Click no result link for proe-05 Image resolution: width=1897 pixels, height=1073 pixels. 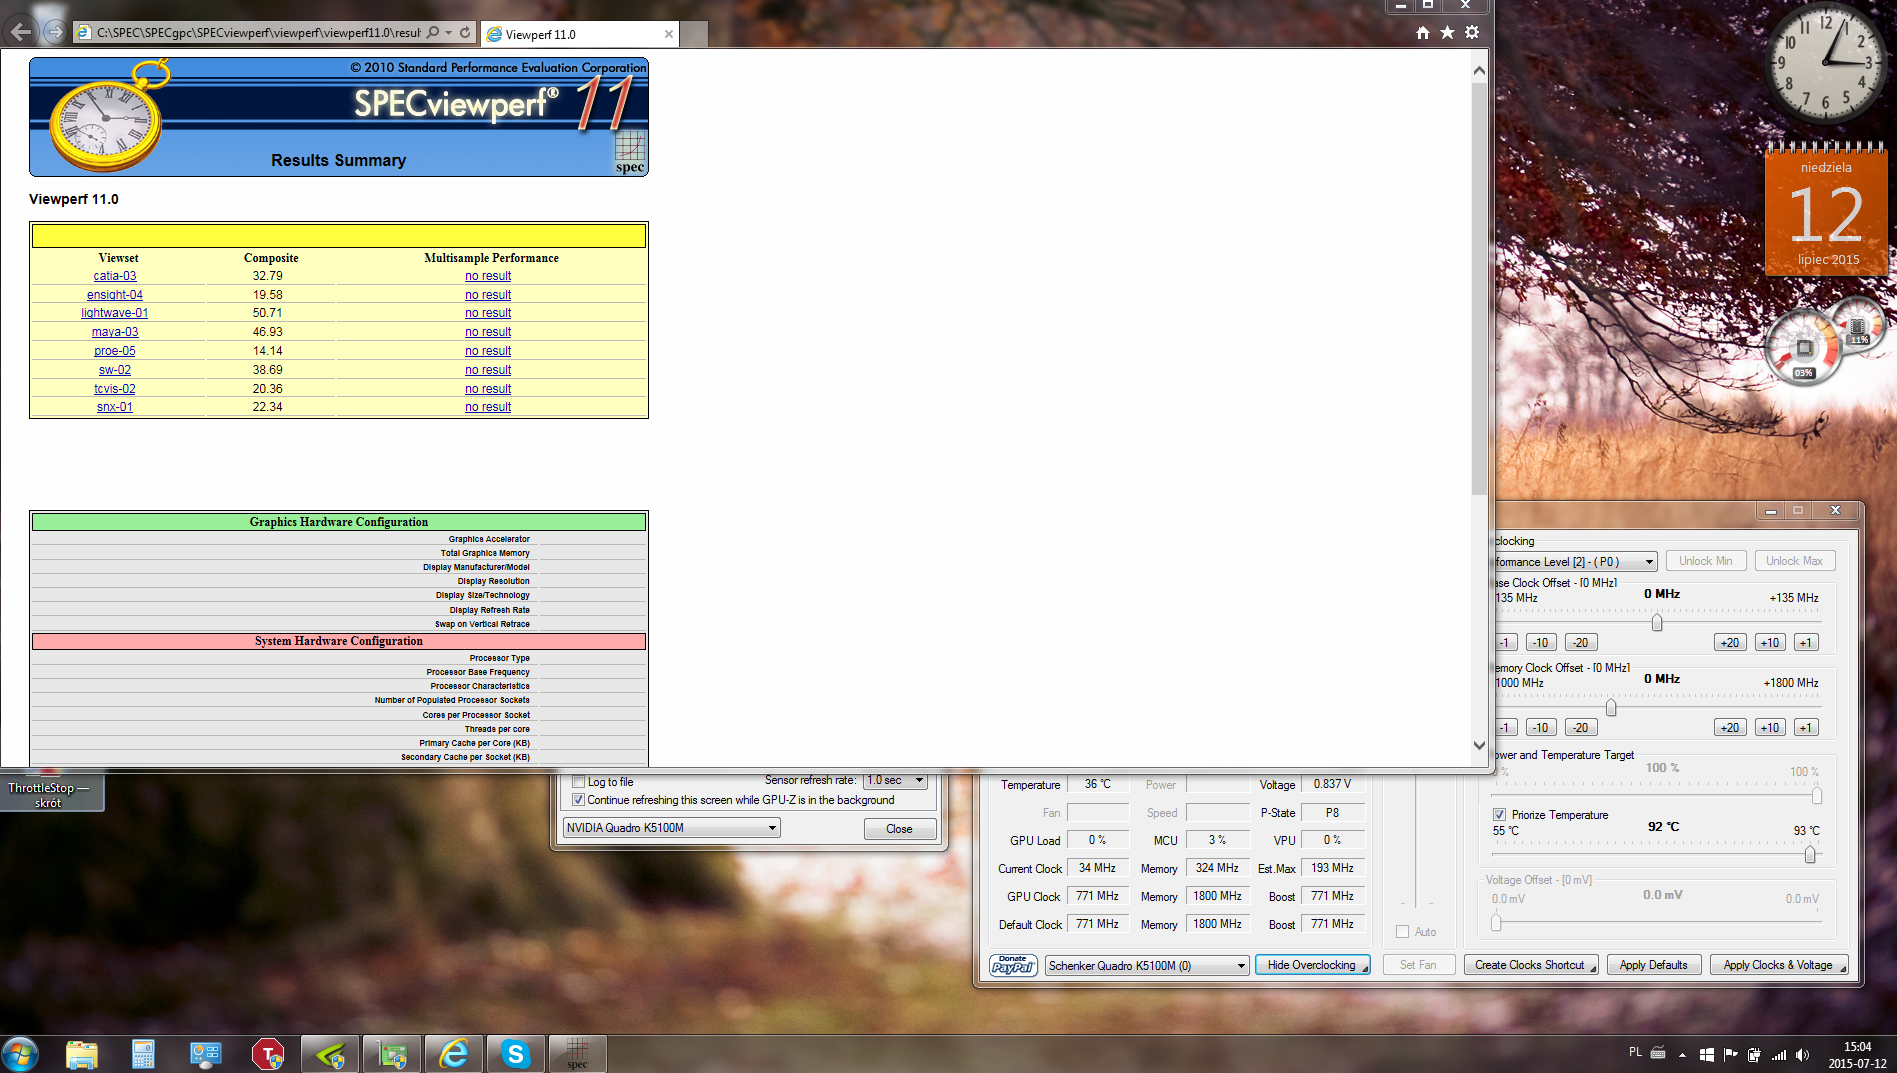coord(488,351)
